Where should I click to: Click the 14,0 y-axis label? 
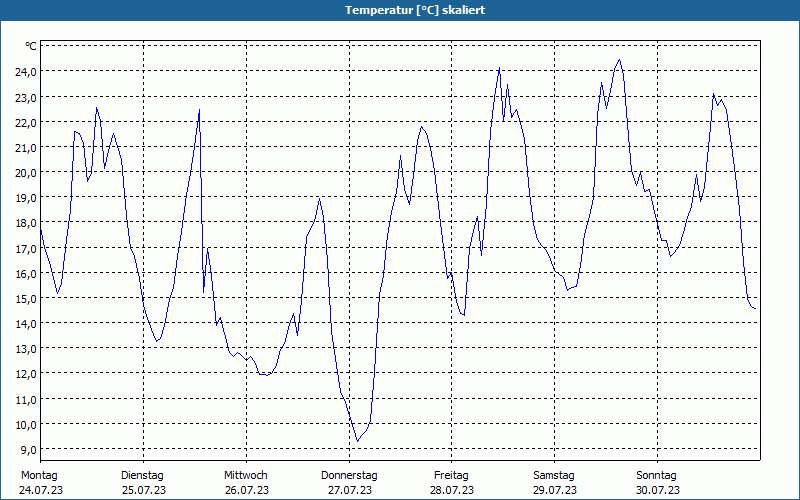click(26, 324)
